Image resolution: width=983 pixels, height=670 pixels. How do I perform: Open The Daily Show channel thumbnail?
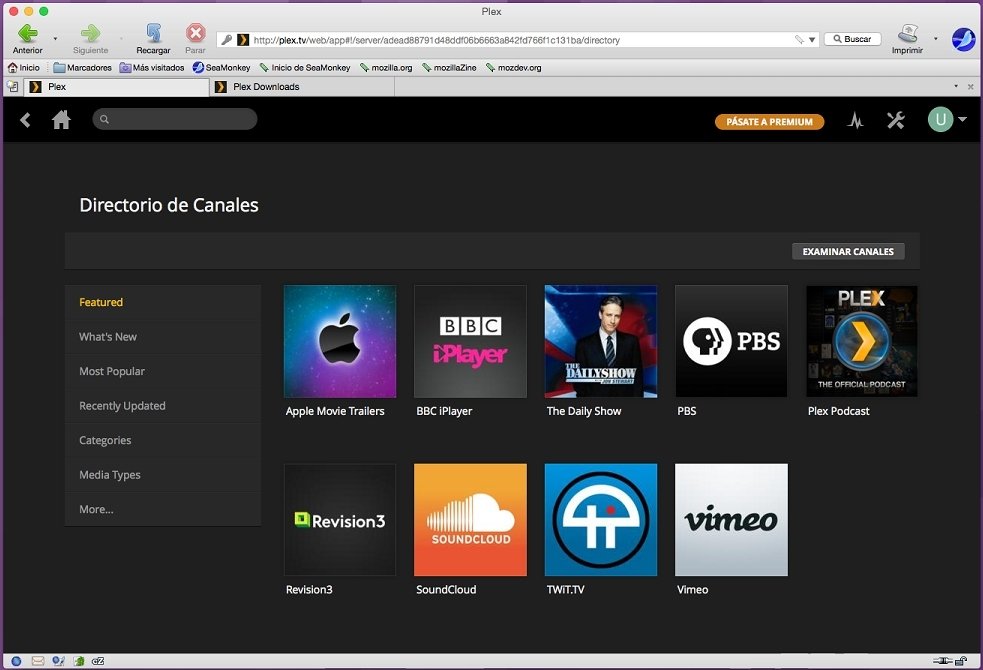click(601, 342)
